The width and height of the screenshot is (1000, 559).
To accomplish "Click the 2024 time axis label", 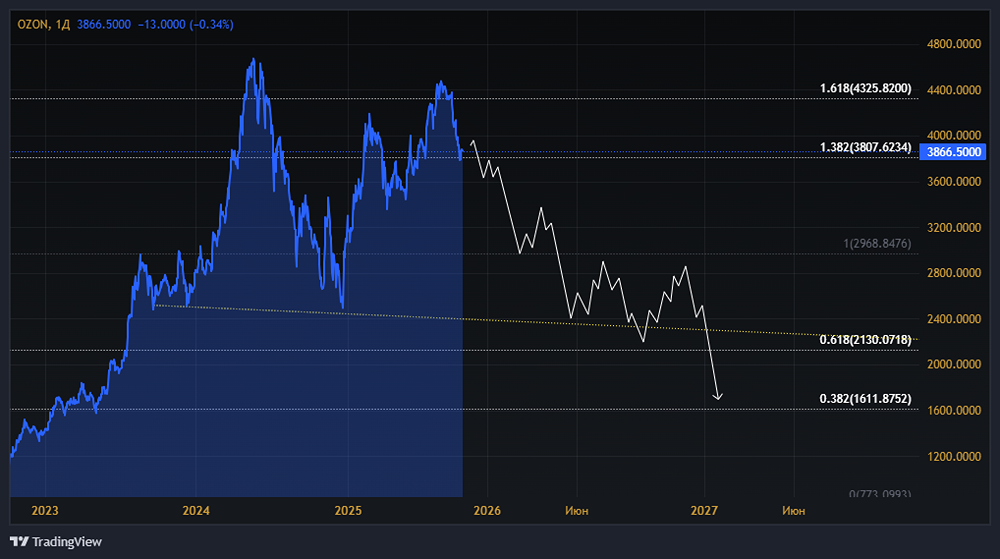I will click(196, 511).
